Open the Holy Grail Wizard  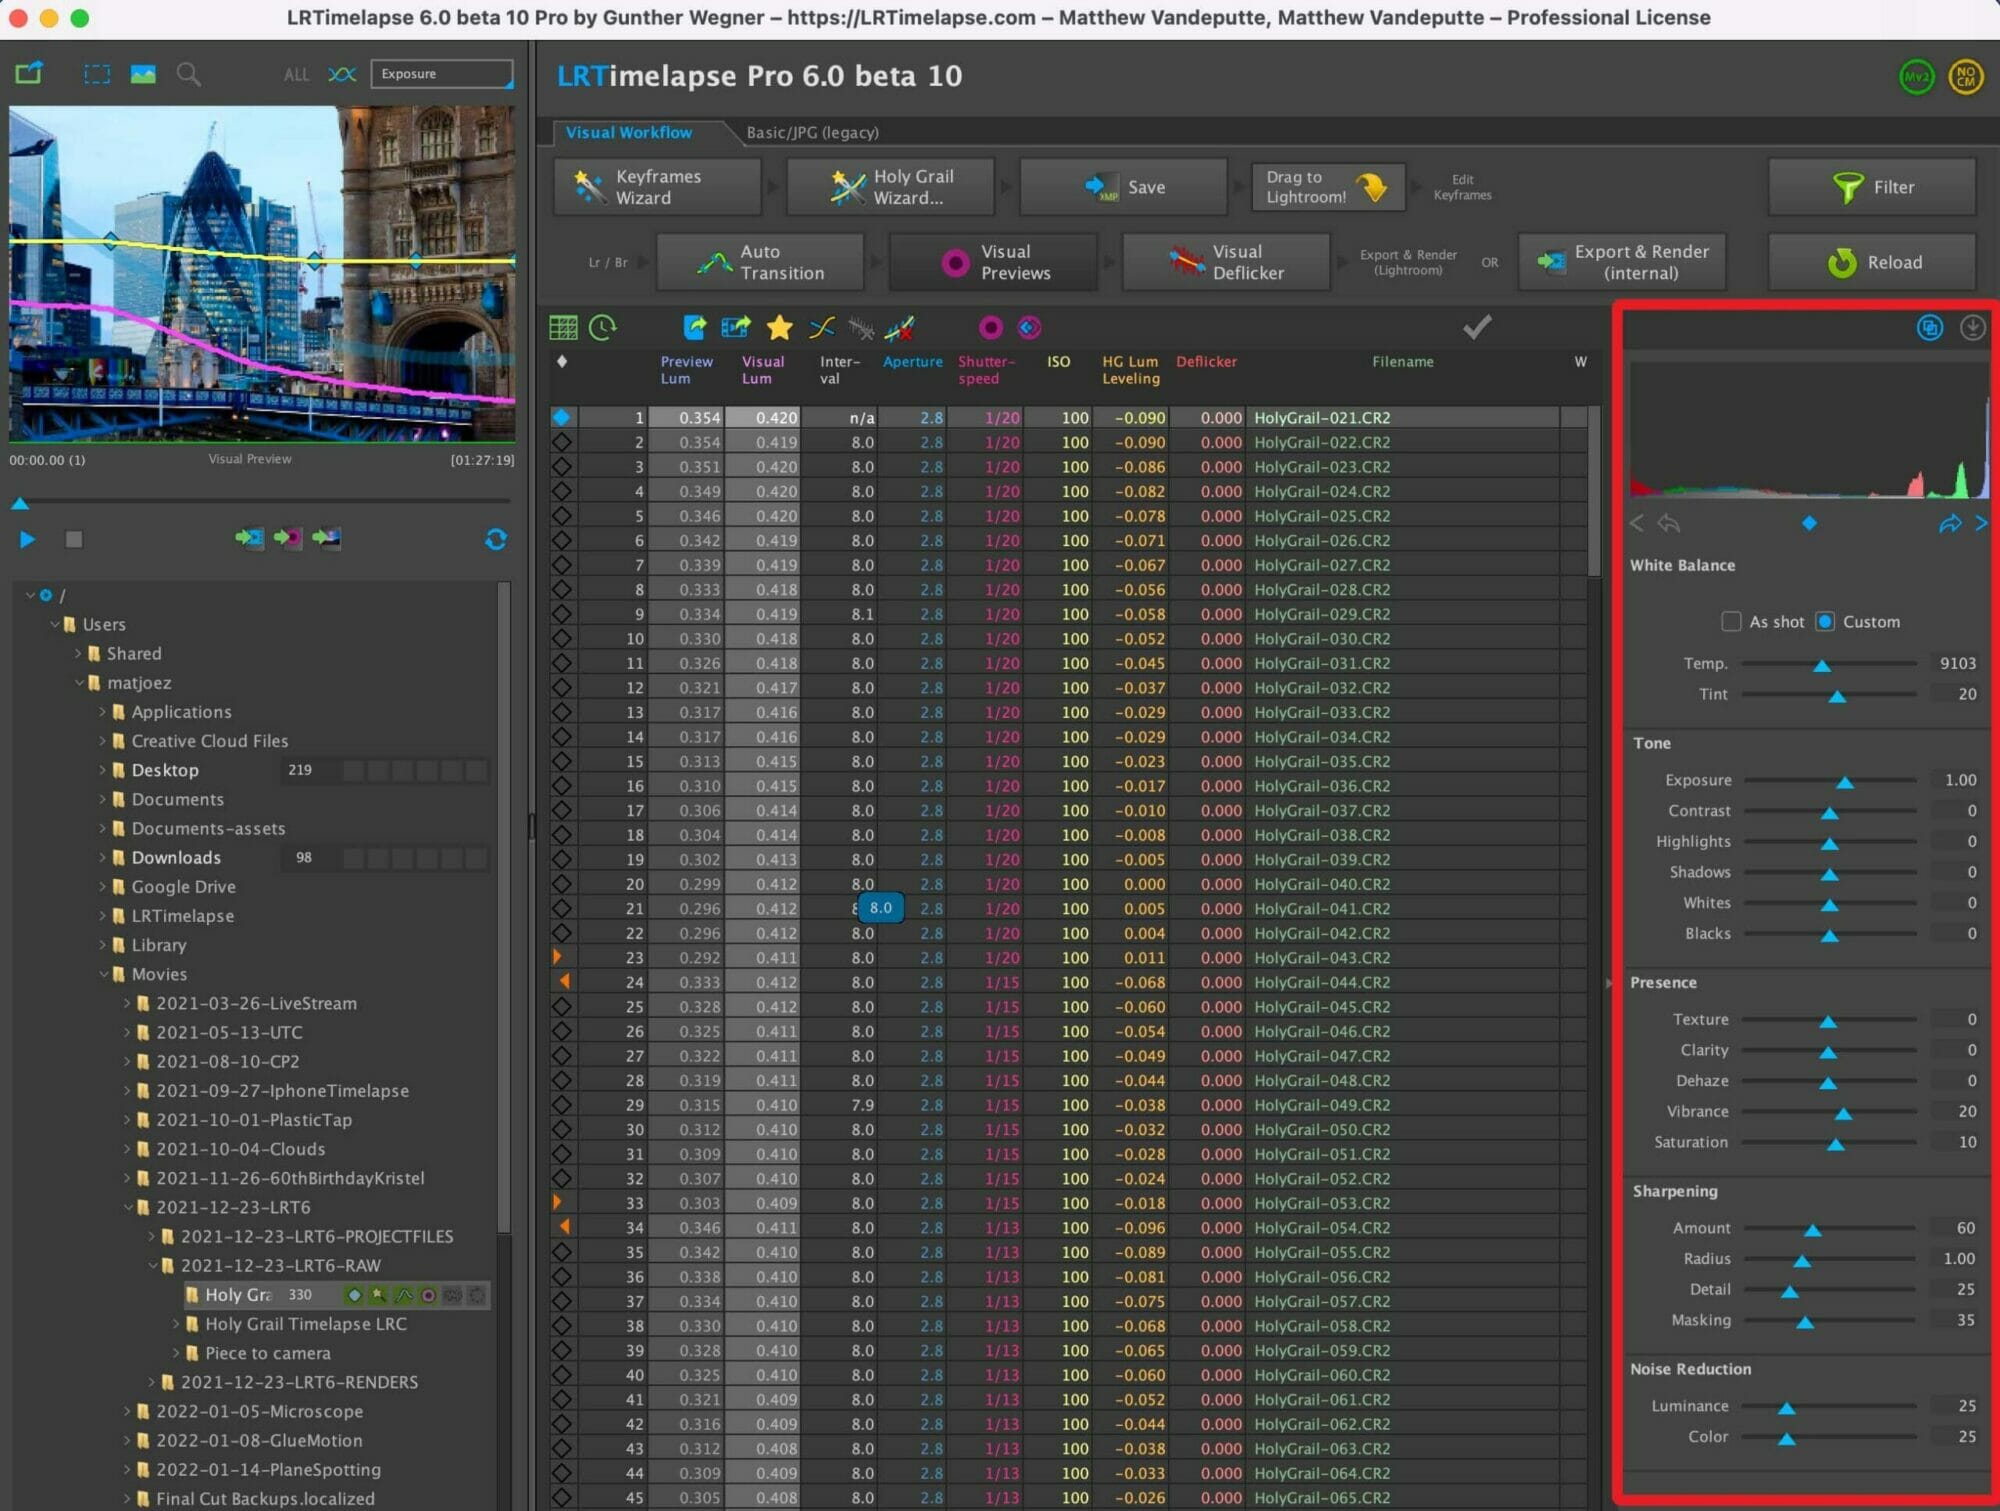click(891, 187)
